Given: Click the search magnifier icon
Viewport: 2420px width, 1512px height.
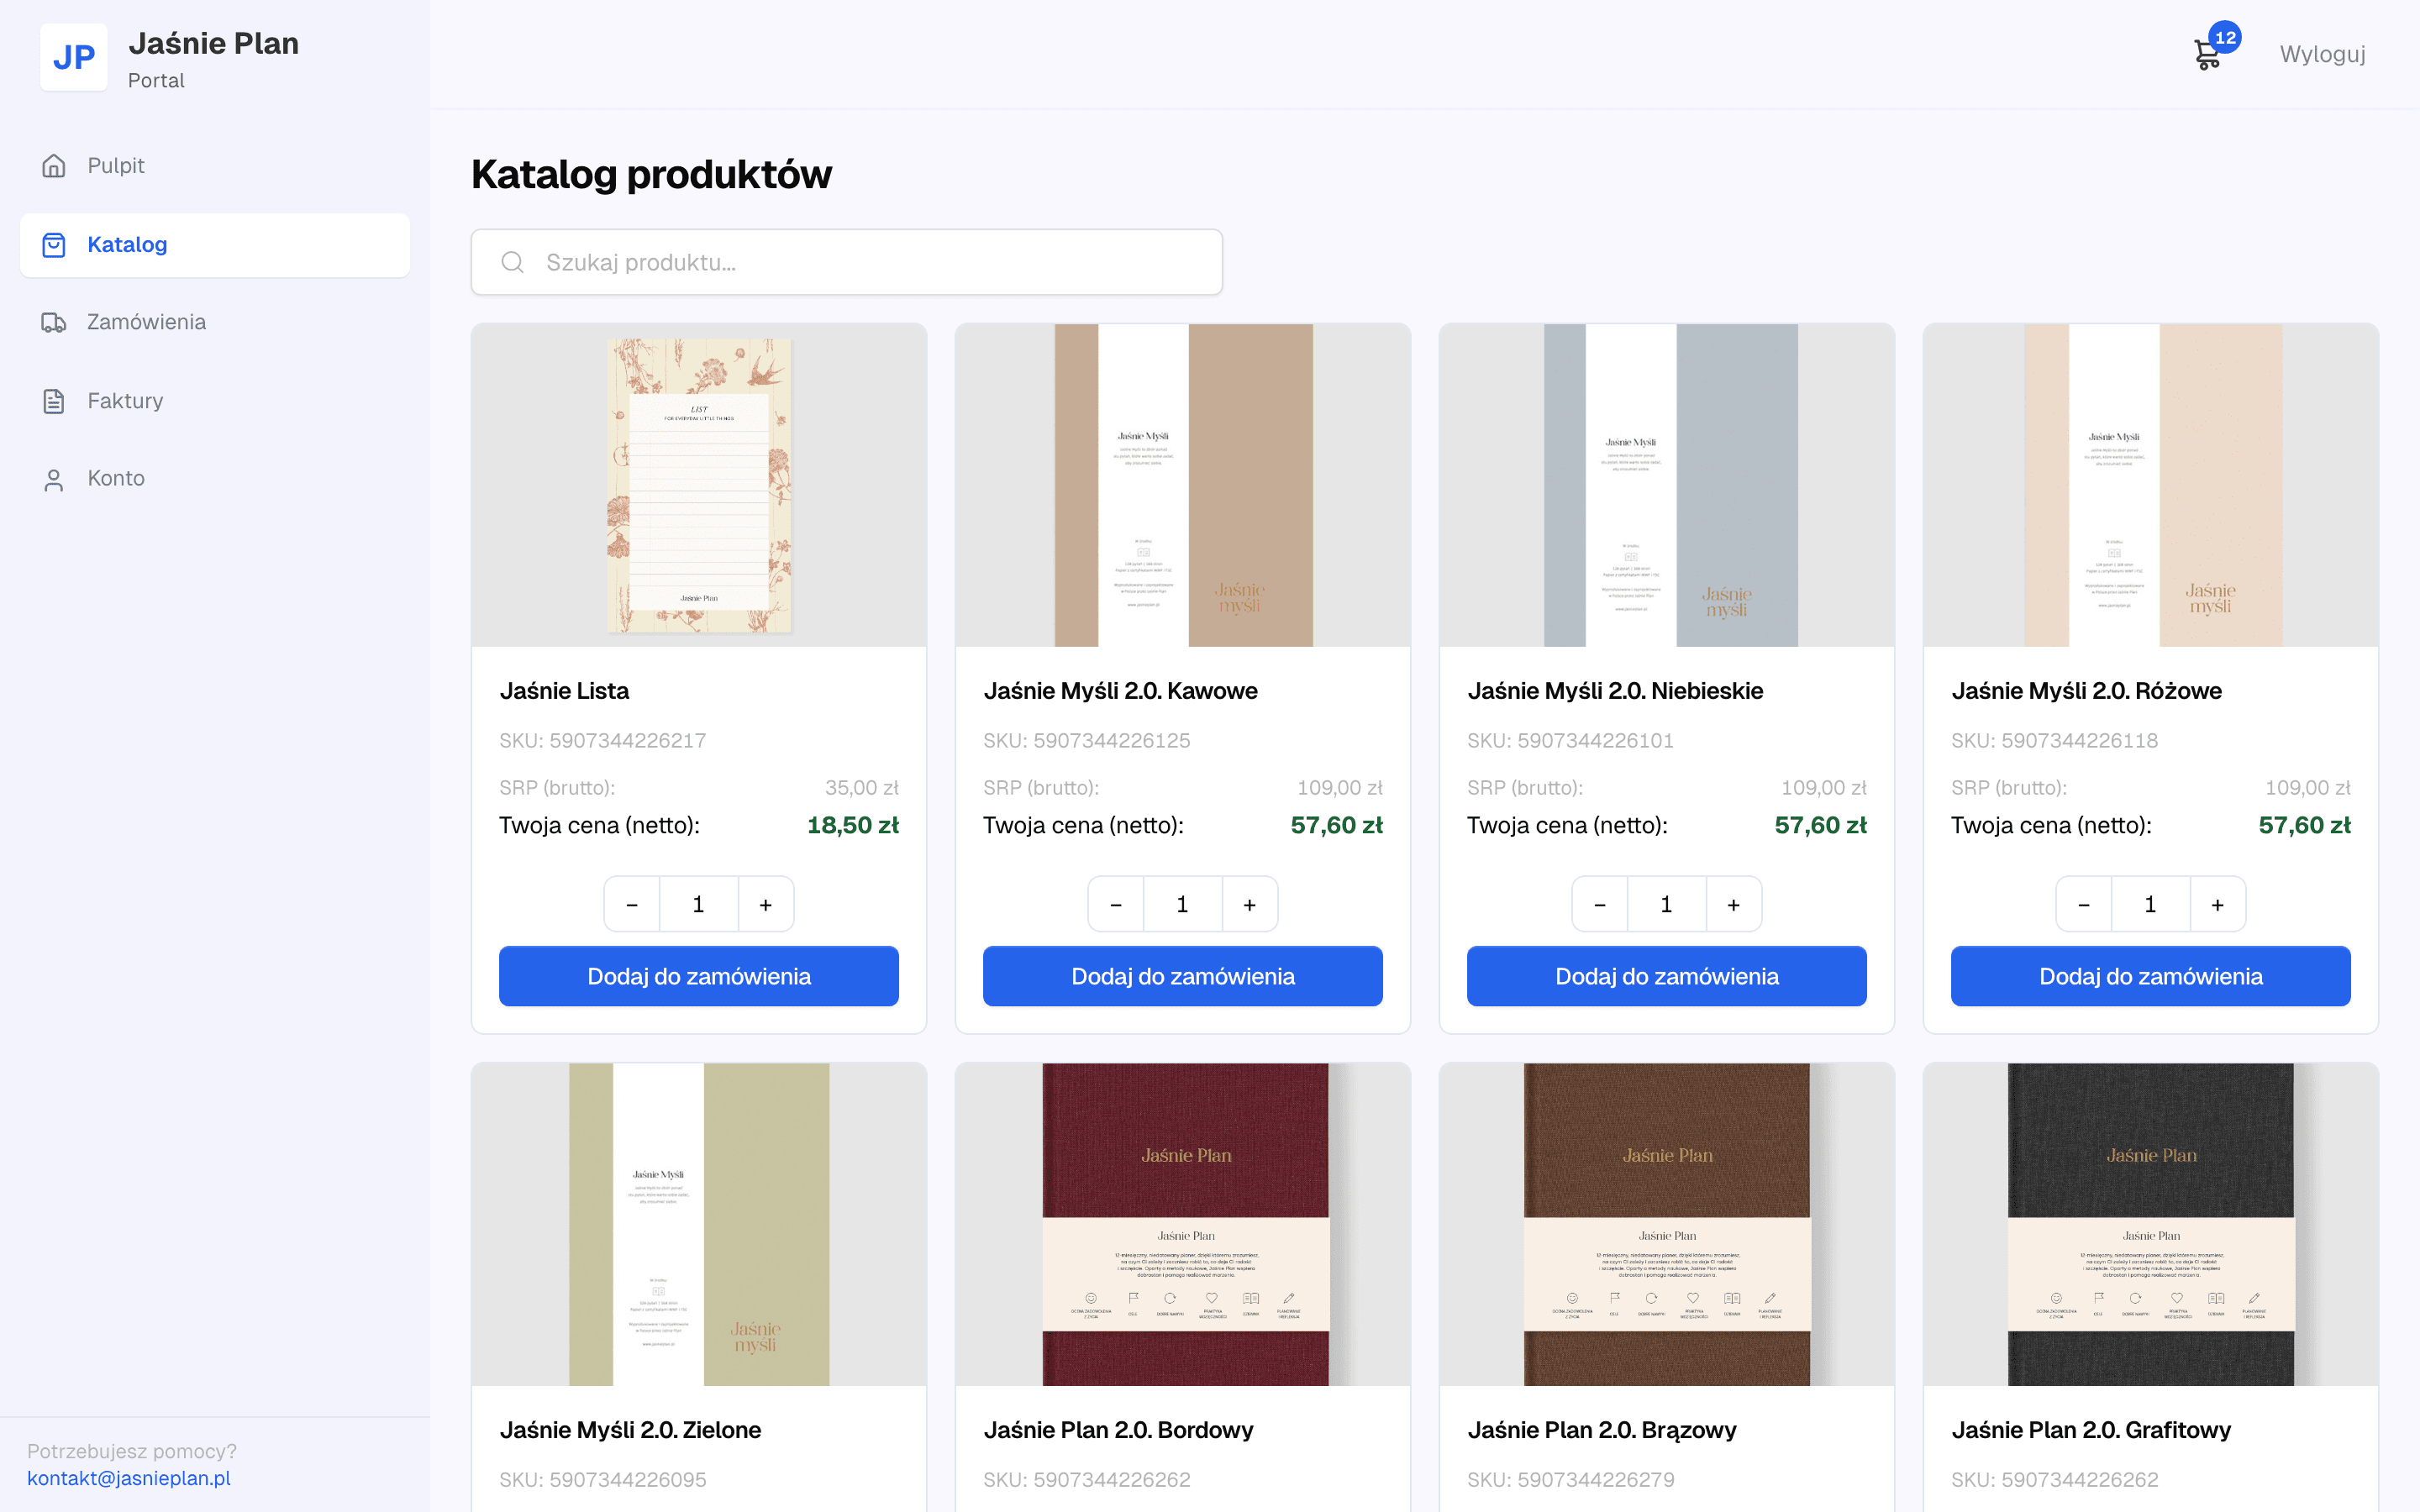Looking at the screenshot, I should tap(513, 262).
